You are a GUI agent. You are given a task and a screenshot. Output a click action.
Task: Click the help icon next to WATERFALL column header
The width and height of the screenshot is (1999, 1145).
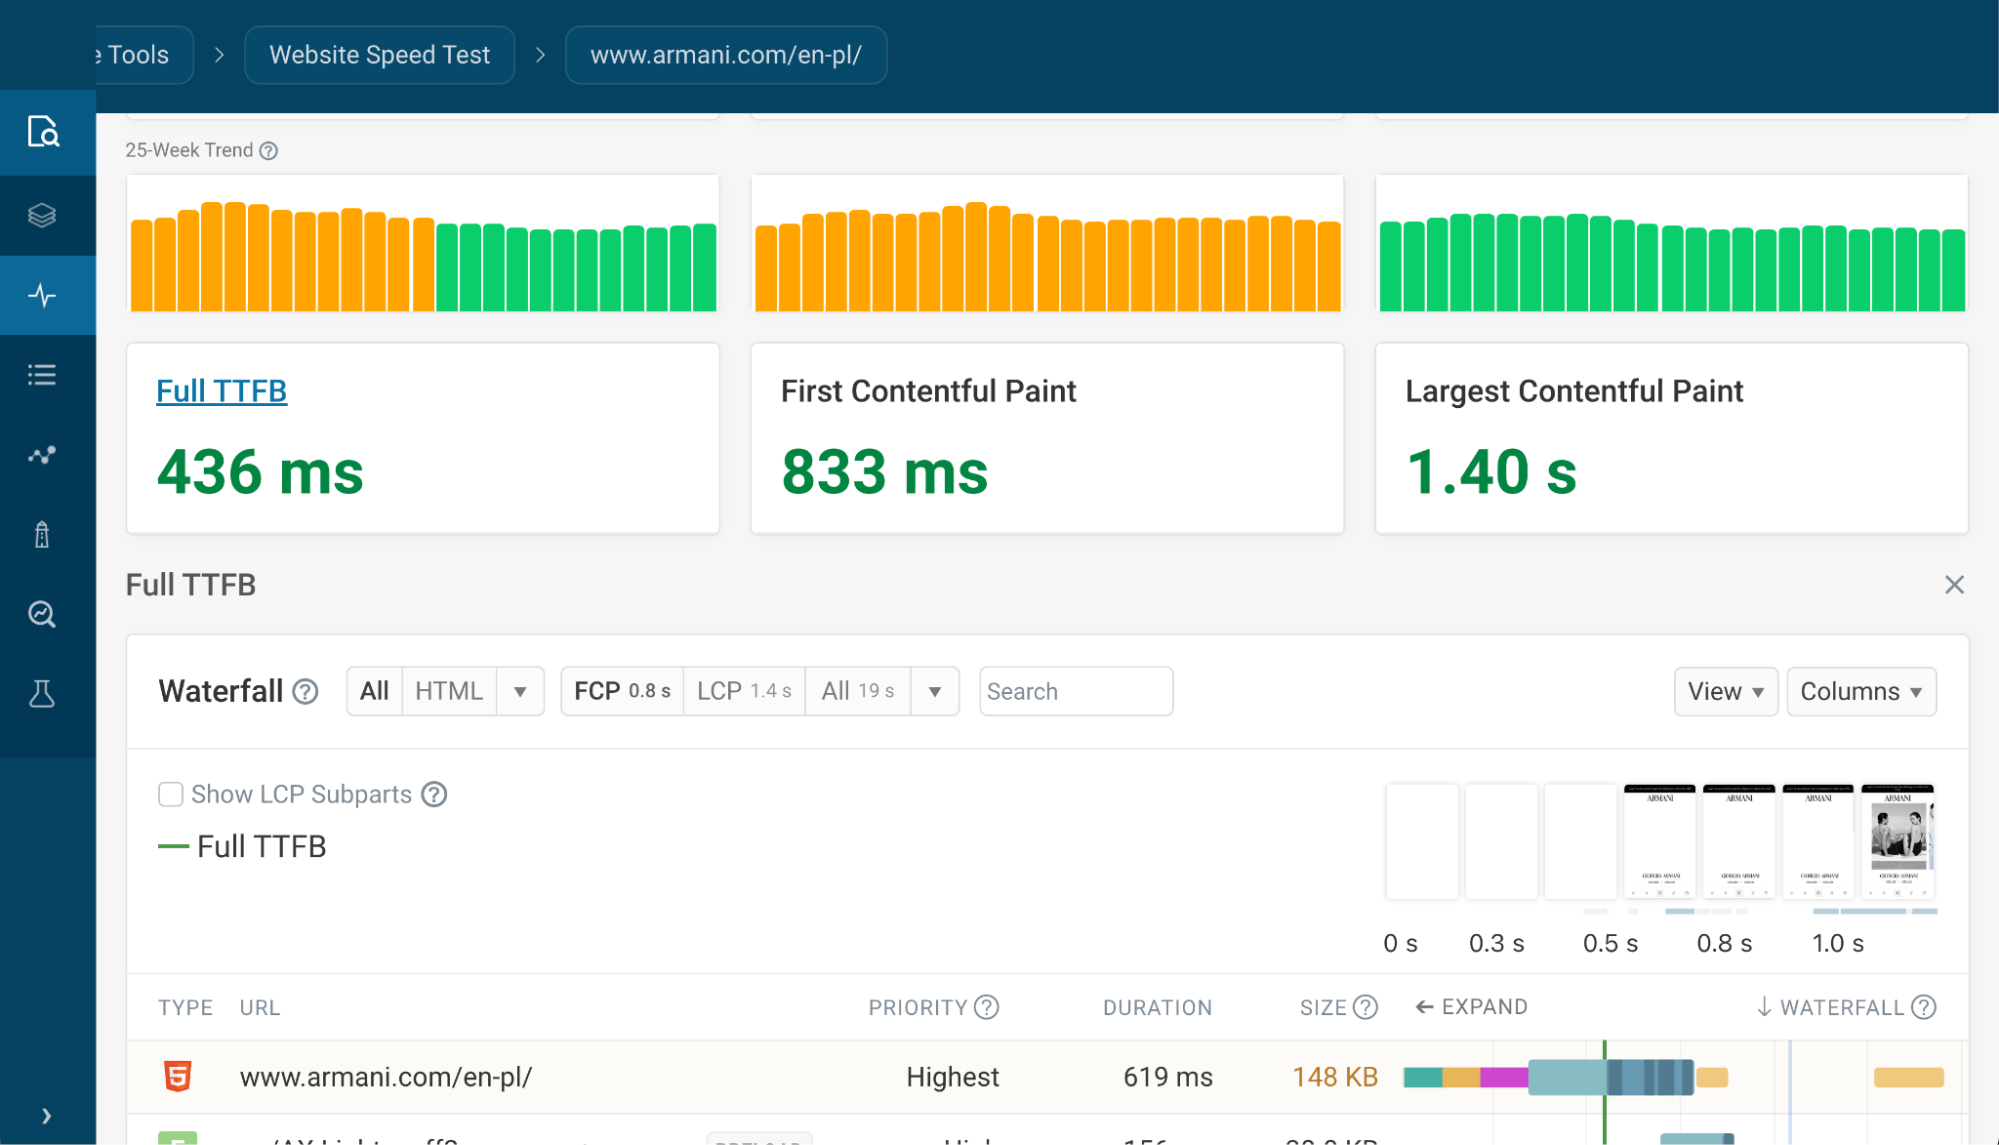coord(1924,1007)
